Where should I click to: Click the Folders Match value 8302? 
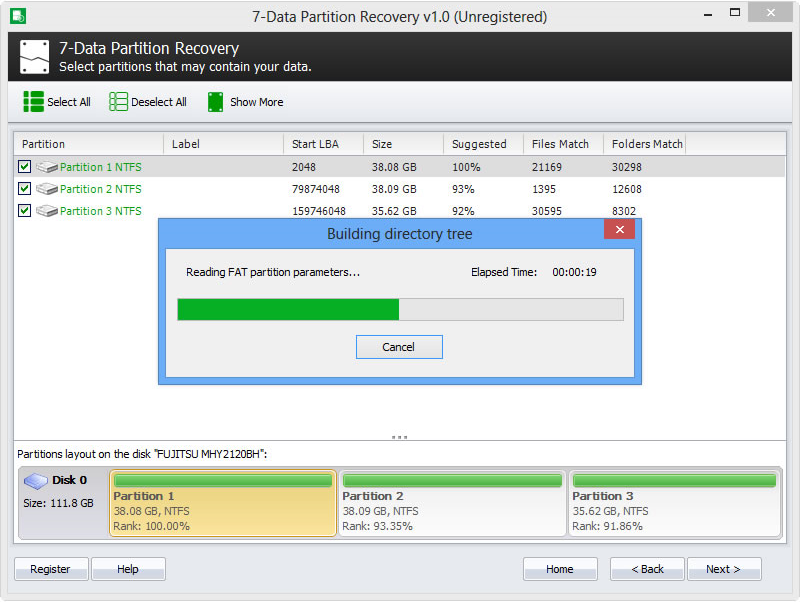point(623,211)
